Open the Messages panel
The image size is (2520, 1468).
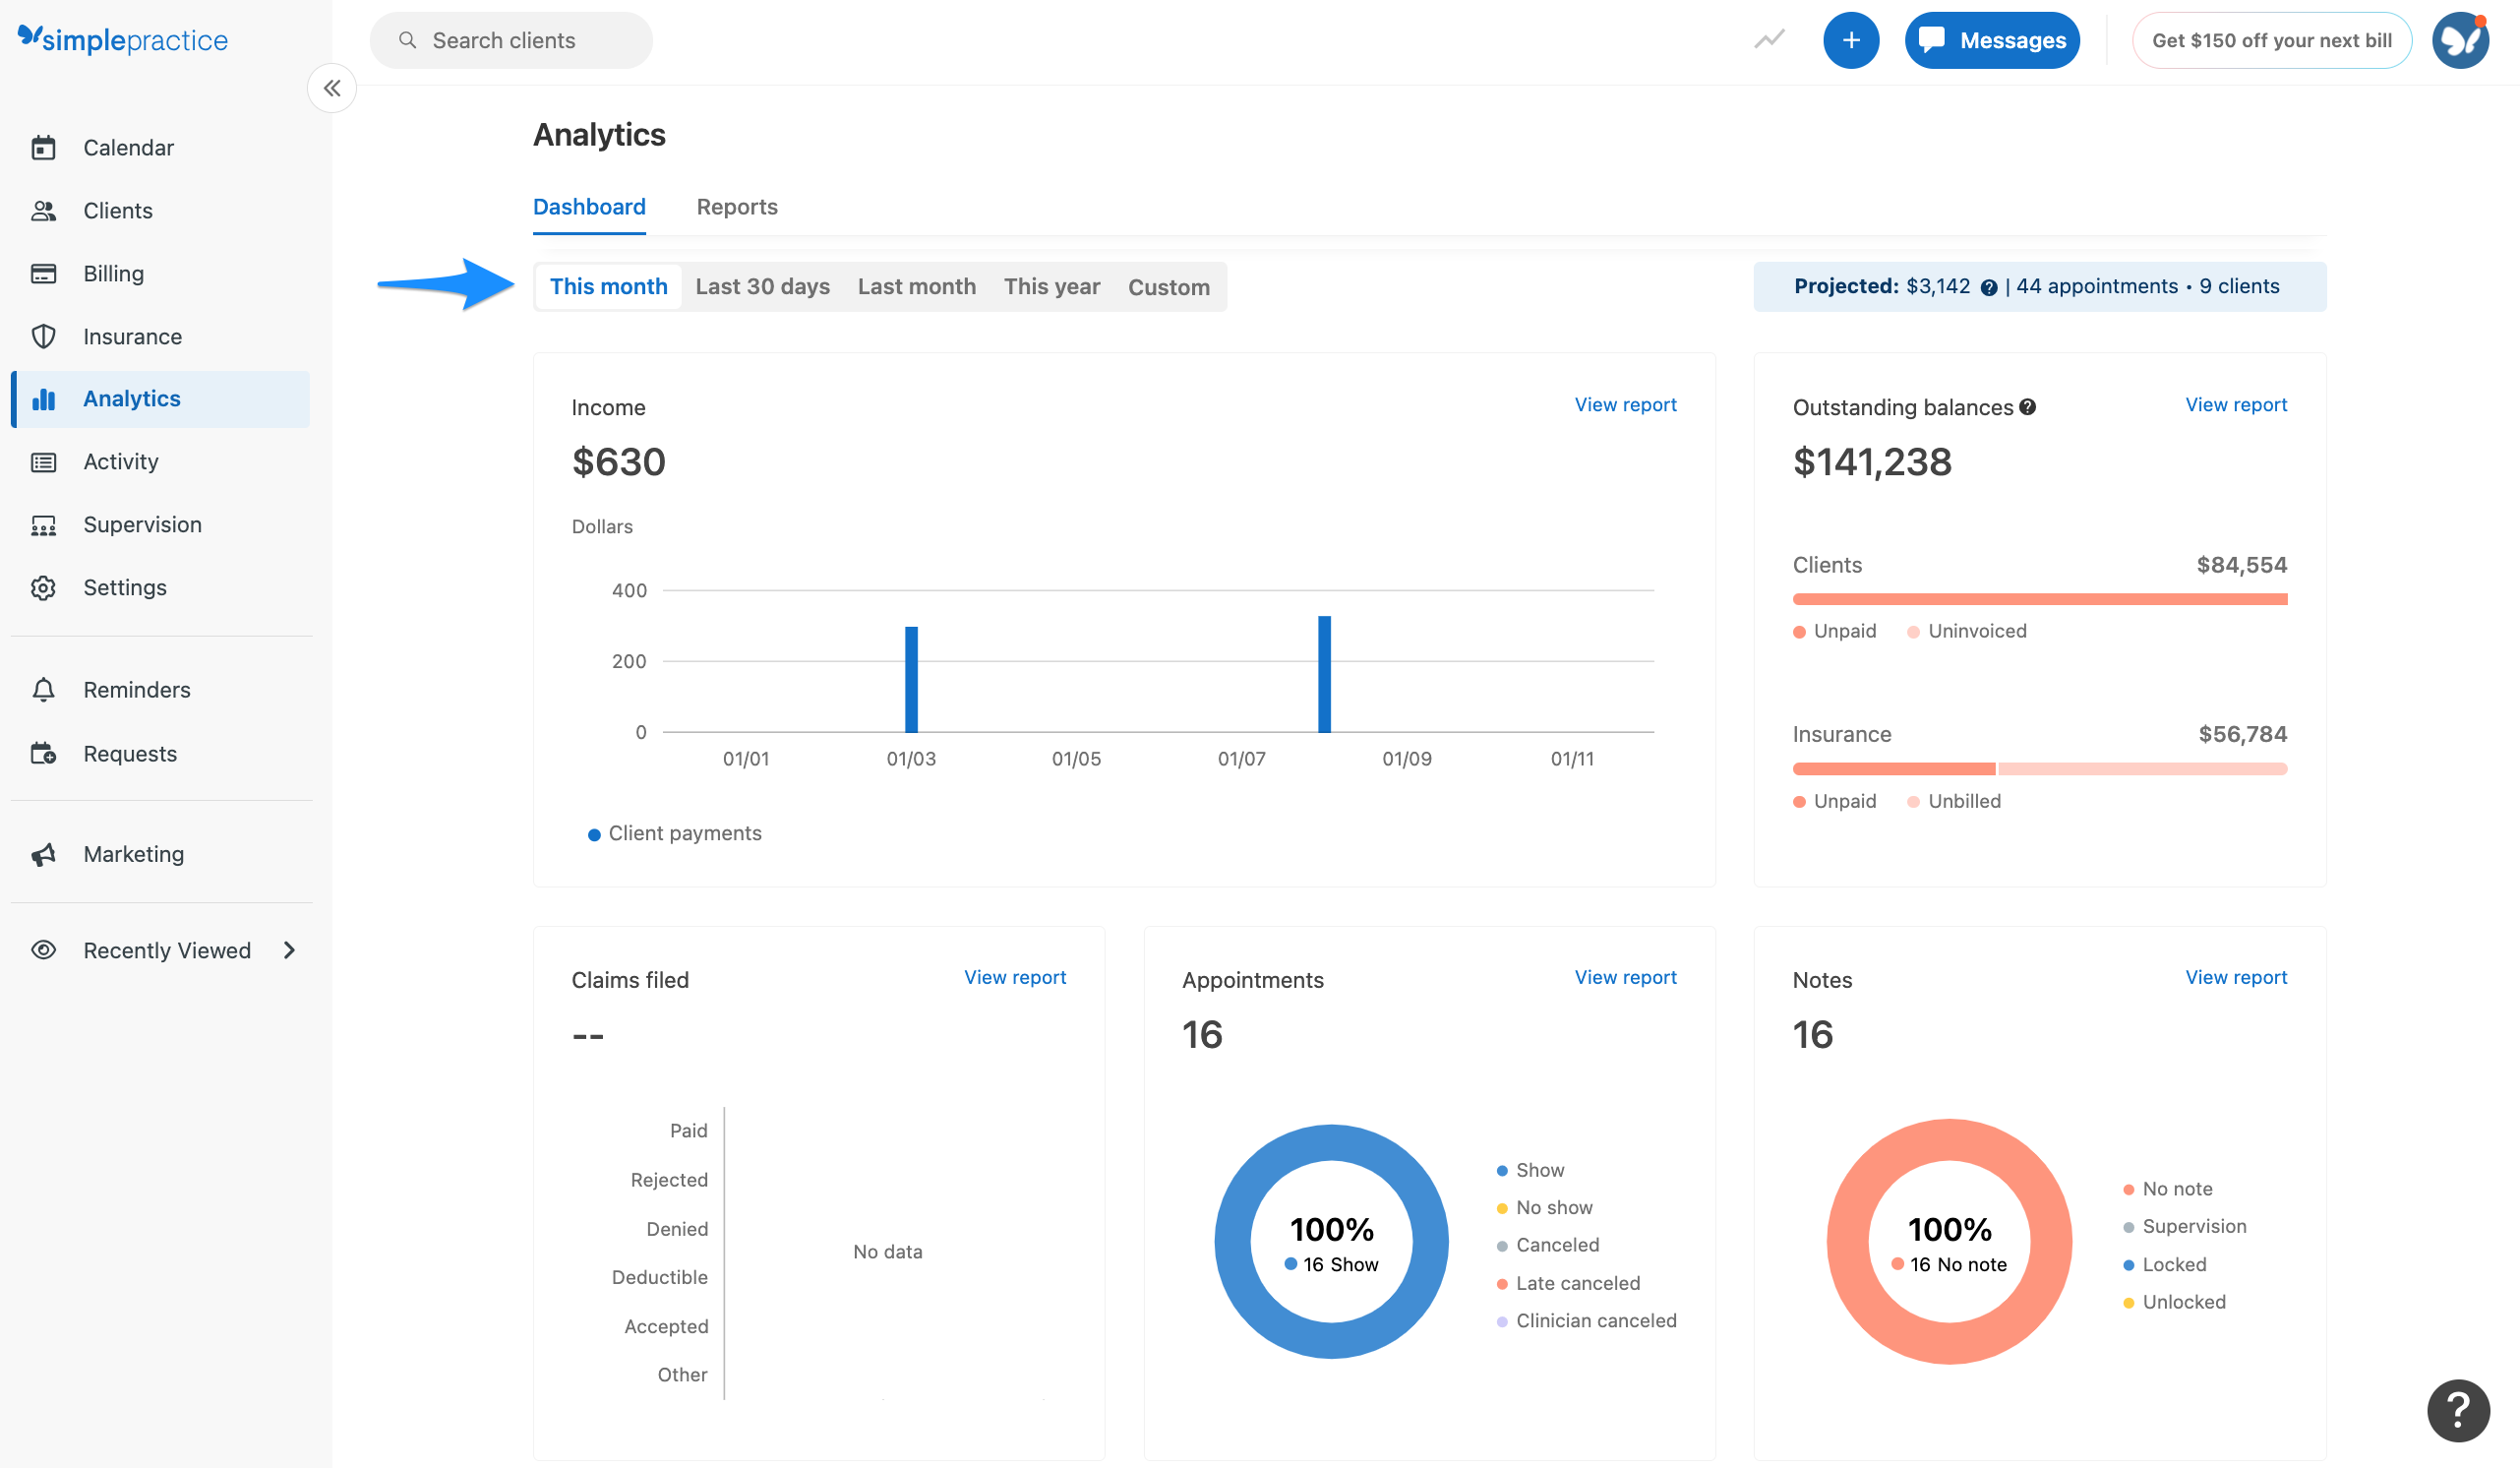(1991, 40)
